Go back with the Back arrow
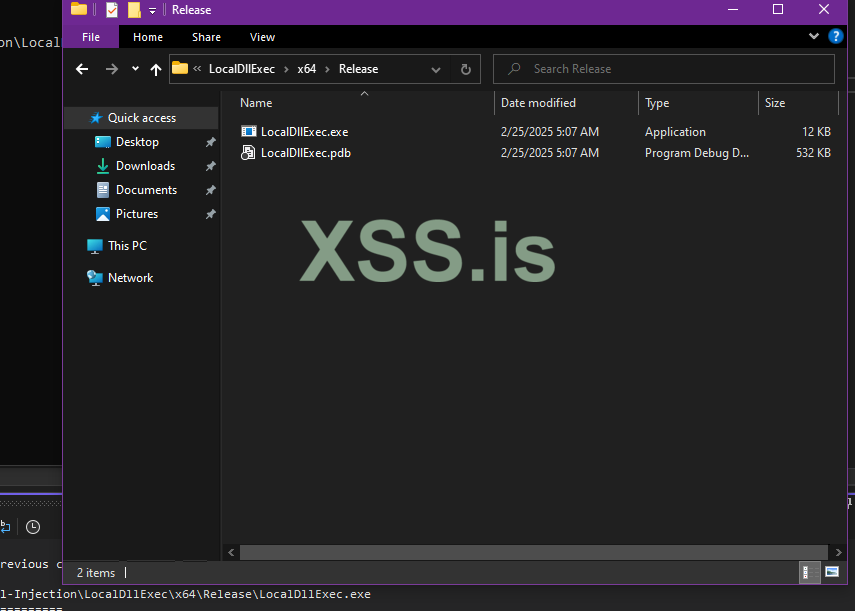The height and width of the screenshot is (611, 855). coord(82,69)
